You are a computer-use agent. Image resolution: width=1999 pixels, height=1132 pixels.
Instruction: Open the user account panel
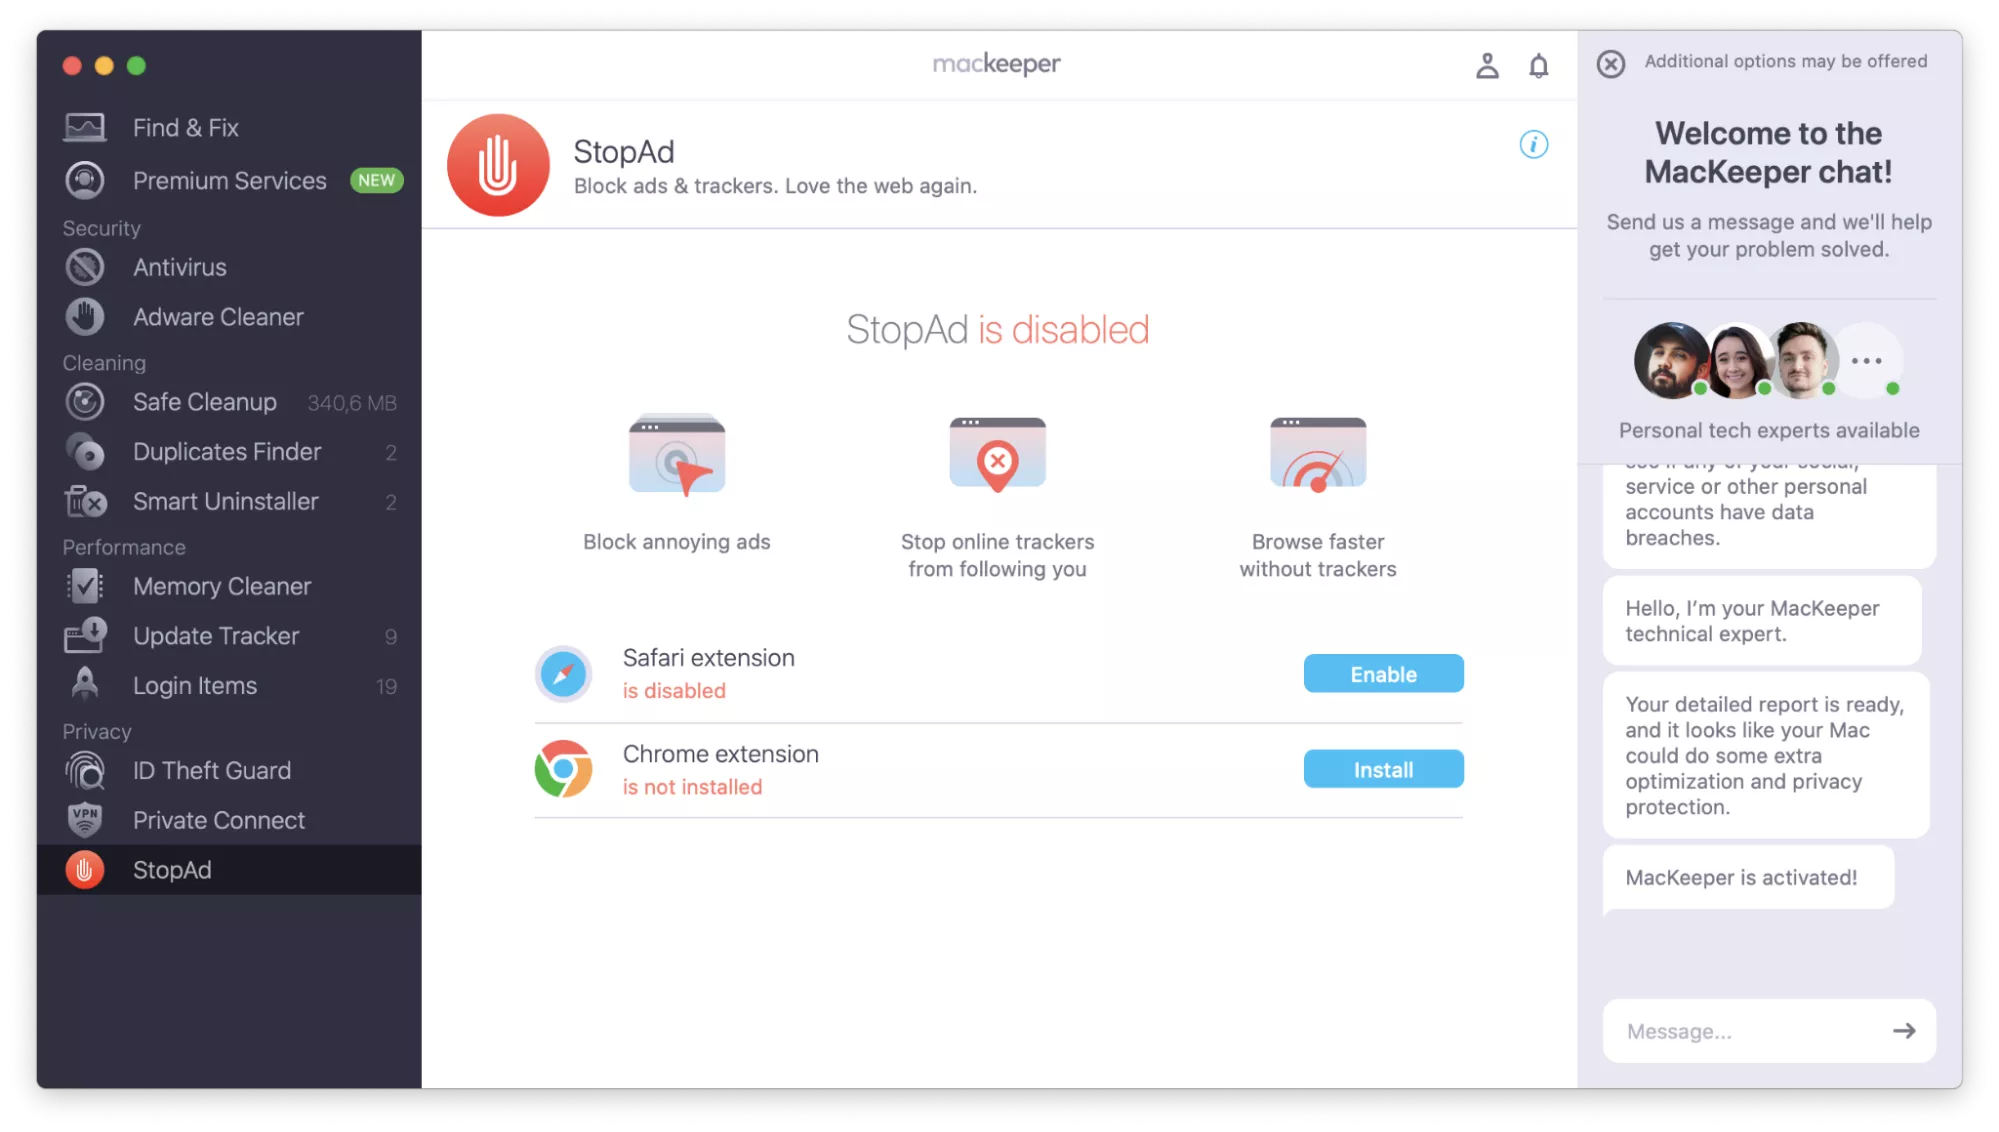point(1487,64)
